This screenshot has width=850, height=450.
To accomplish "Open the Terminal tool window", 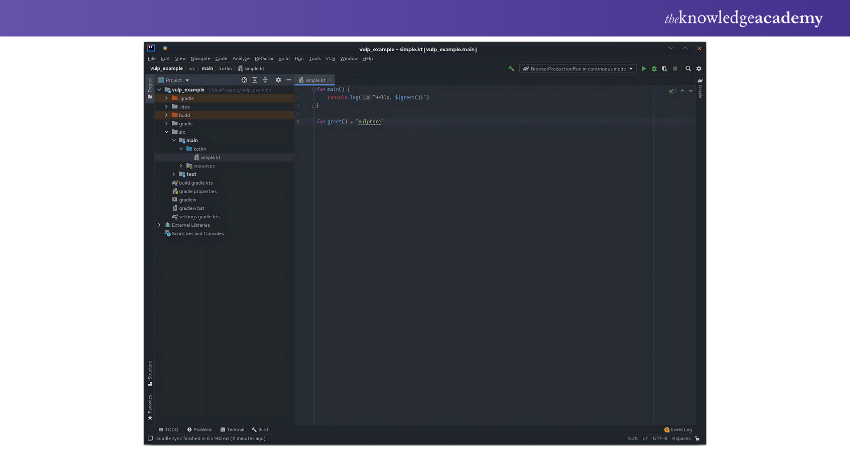I will pos(233,429).
